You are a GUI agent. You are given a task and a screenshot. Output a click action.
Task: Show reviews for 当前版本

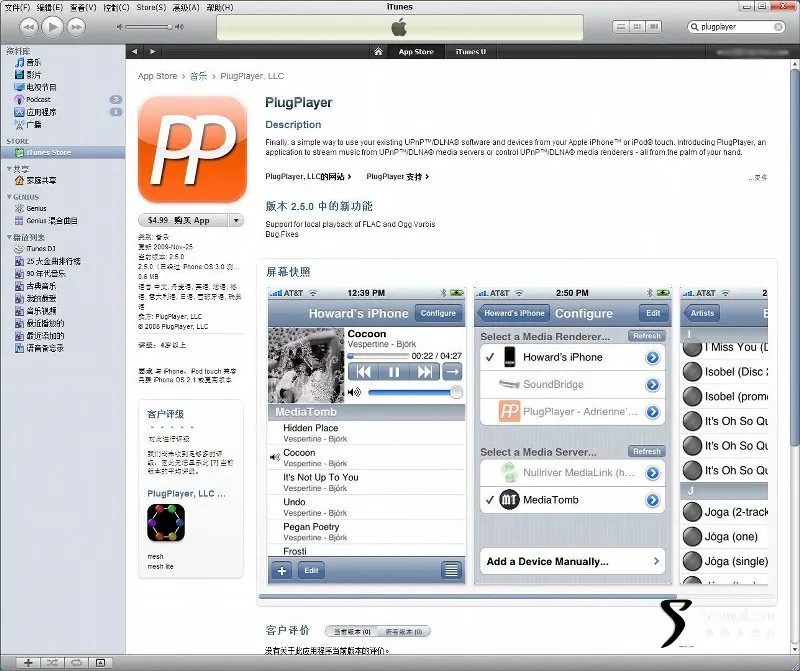(352, 632)
